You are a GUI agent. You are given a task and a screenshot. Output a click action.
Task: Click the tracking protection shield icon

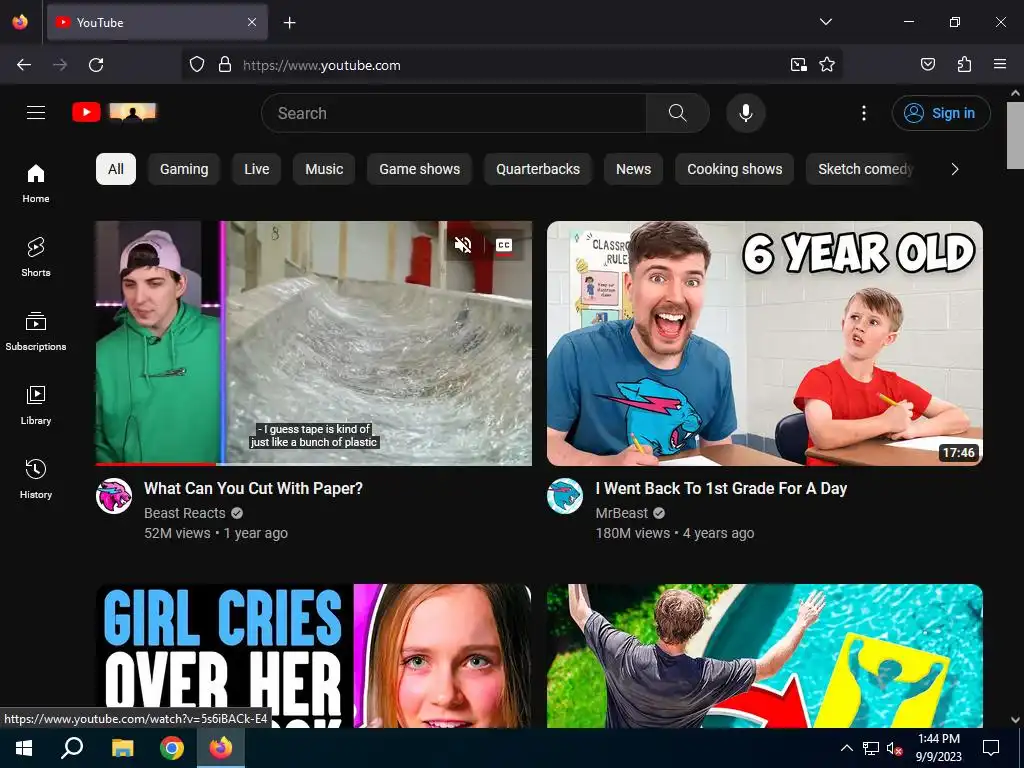tap(197, 65)
